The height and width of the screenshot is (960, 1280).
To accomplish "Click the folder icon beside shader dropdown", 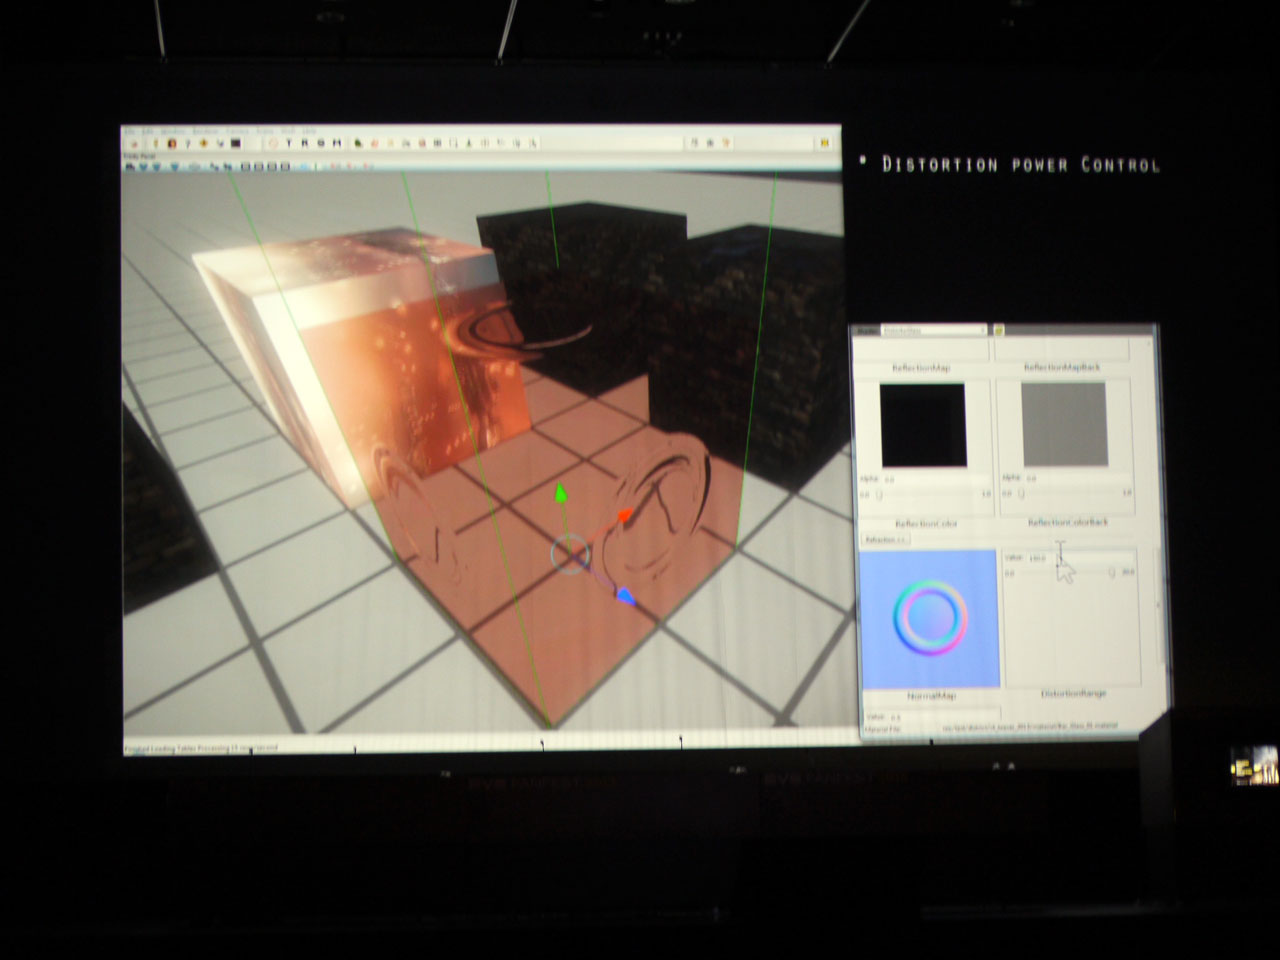I will tap(998, 330).
